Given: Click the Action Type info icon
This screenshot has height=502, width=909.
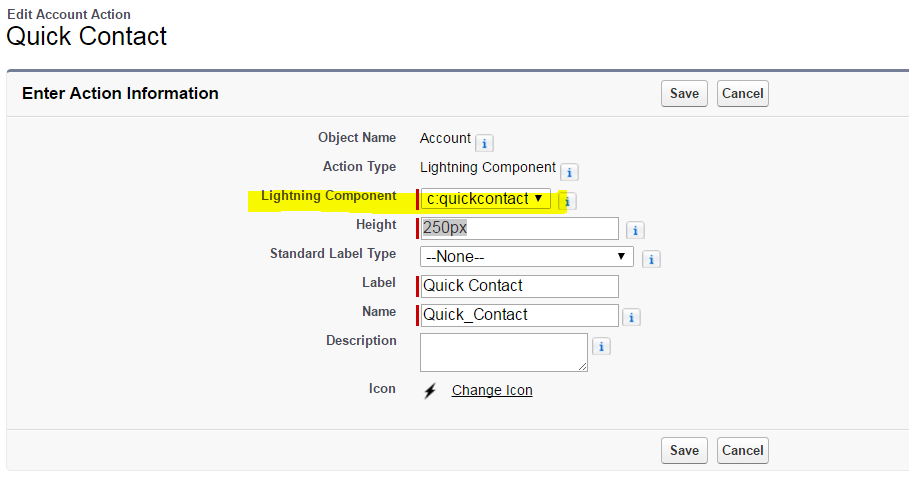Looking at the screenshot, I should click(569, 172).
